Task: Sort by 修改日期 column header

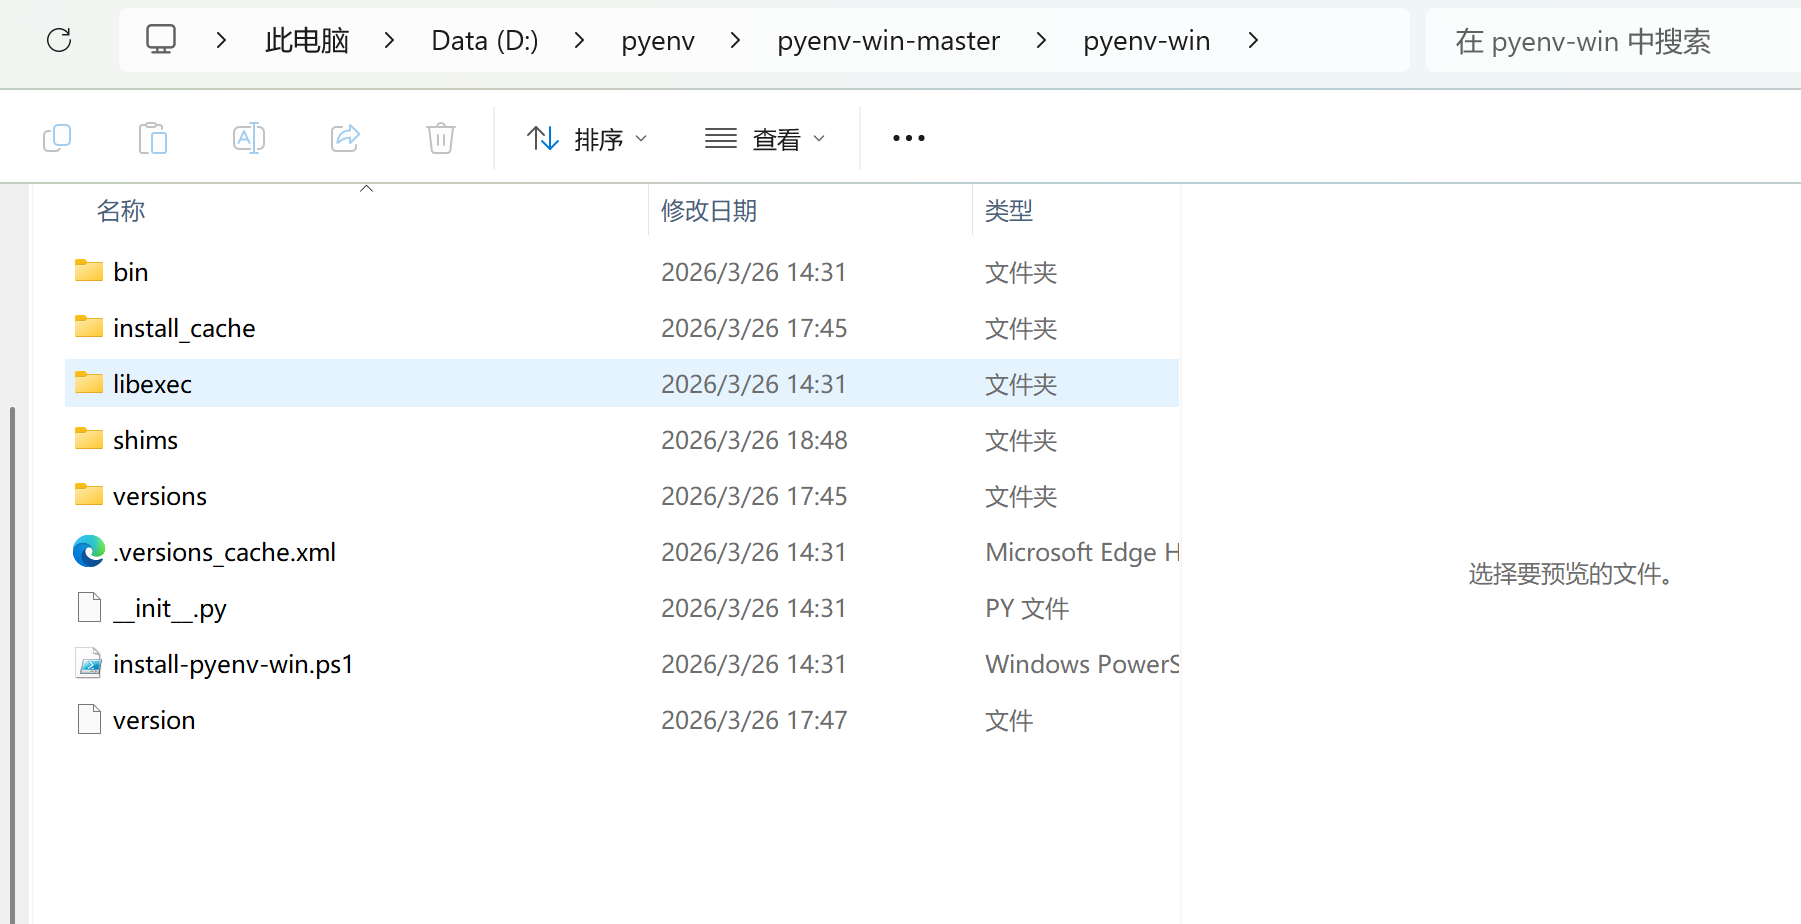Action: click(x=709, y=211)
